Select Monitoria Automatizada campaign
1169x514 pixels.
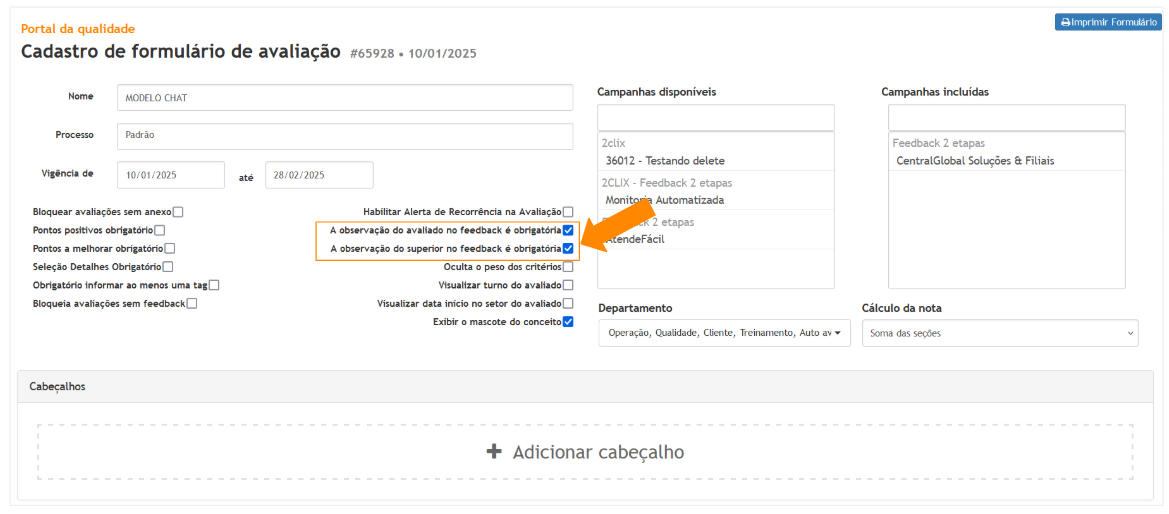664,200
